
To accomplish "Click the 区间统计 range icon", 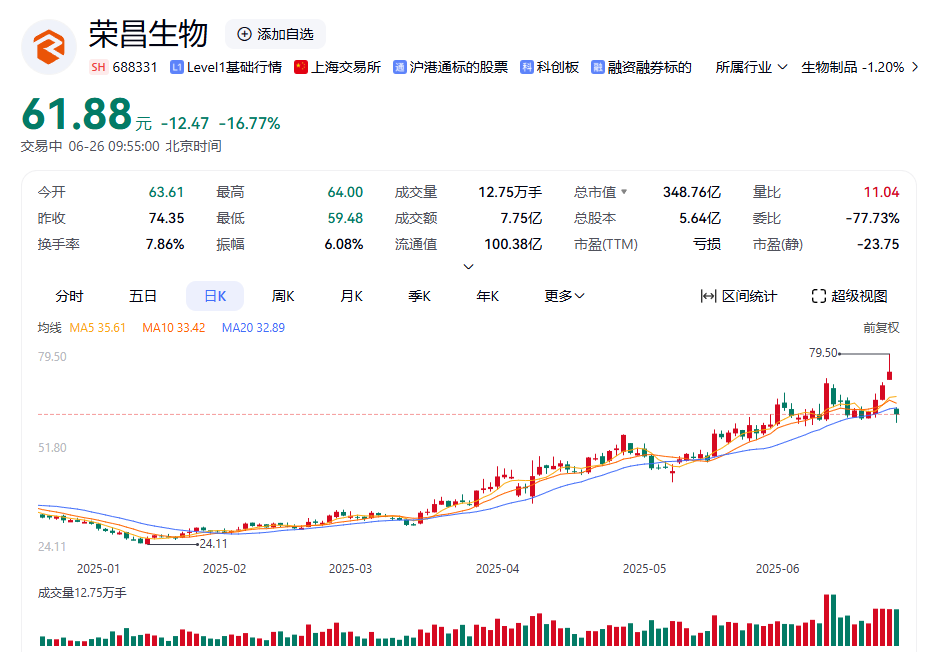I will (708, 296).
